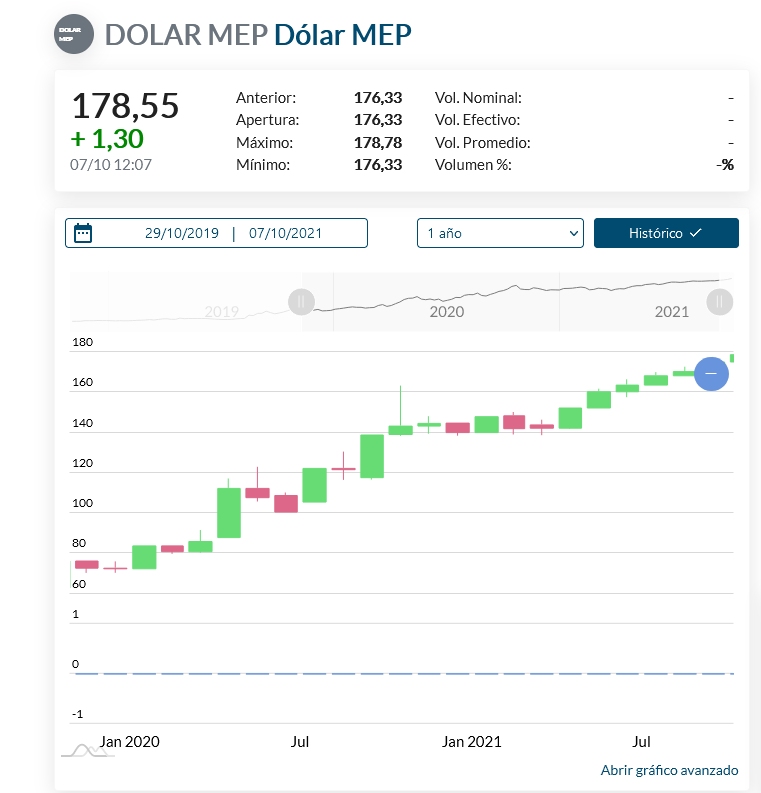Open the calendar date picker icon
The width and height of the screenshot is (761, 793).
pos(83,233)
